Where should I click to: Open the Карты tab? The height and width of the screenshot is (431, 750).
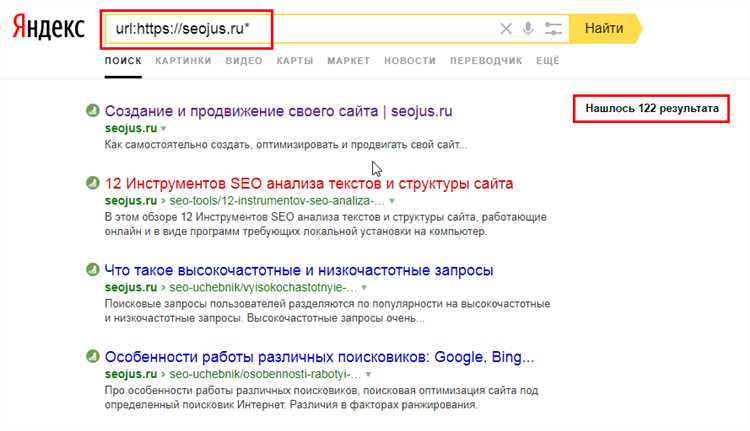295,61
